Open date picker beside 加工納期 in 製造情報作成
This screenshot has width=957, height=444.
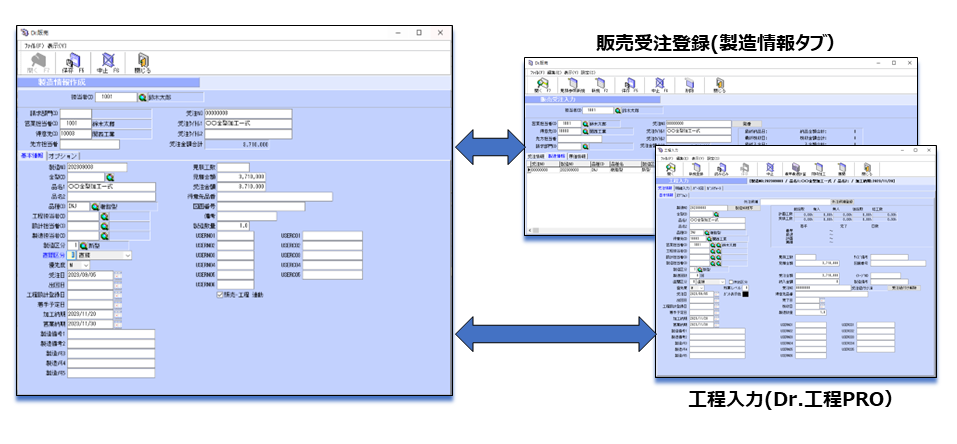pos(118,314)
